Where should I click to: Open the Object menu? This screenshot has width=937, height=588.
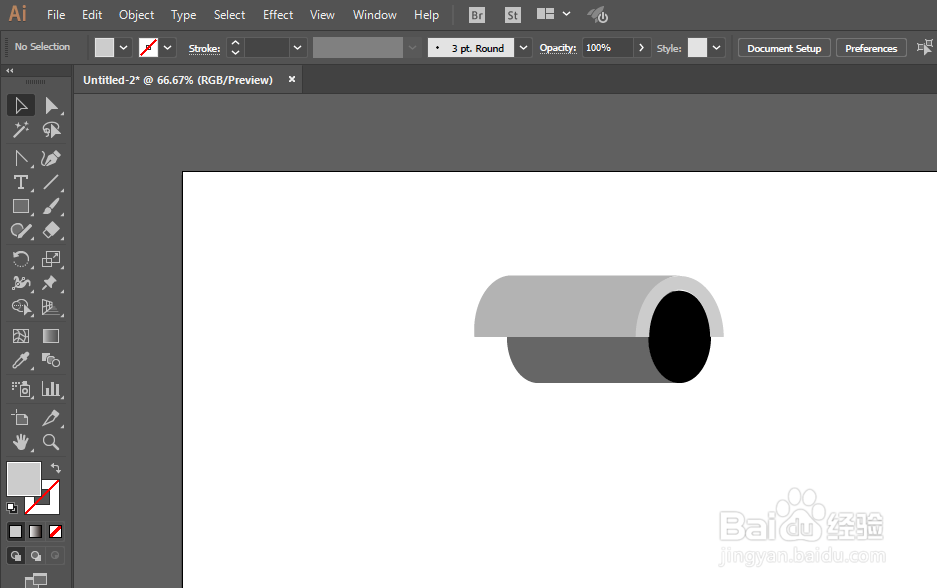(136, 15)
